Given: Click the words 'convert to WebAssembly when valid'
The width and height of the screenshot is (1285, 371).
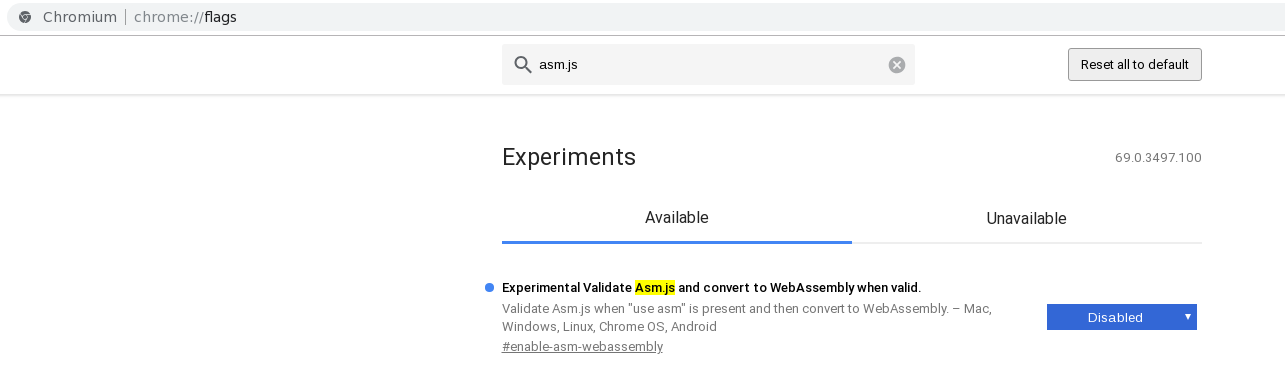Looking at the screenshot, I should pos(797,288).
